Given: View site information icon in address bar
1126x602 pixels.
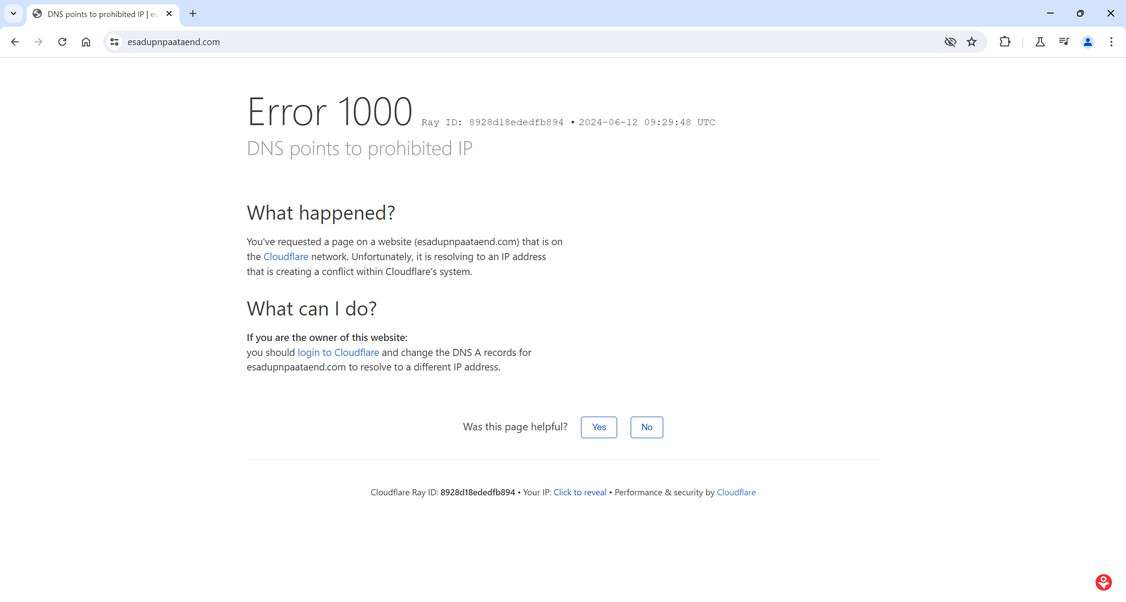Looking at the screenshot, I should coord(114,42).
